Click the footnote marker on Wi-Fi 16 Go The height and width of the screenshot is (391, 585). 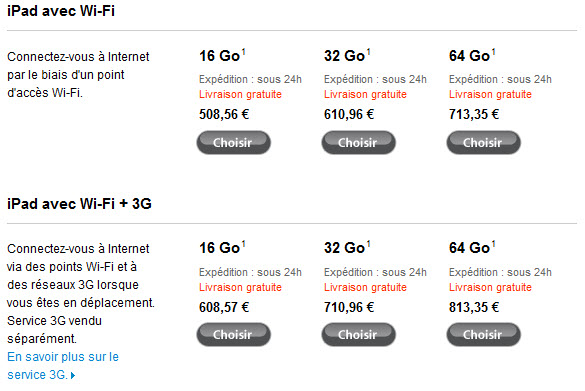click(x=243, y=52)
